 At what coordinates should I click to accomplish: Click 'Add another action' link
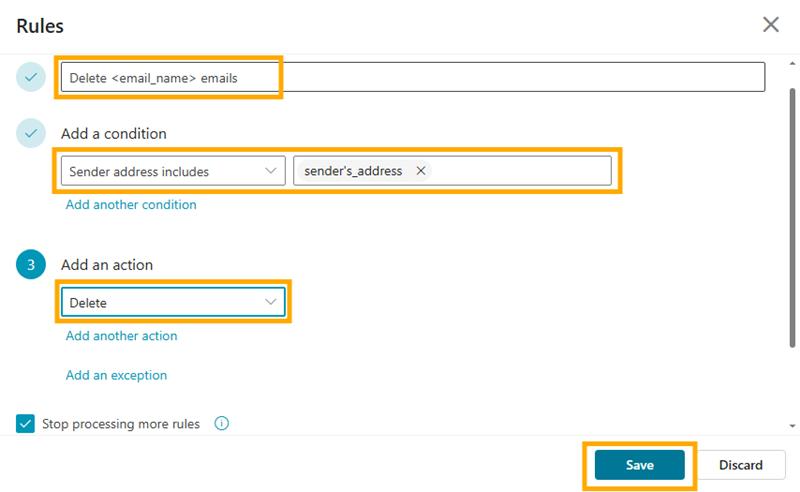tap(121, 336)
